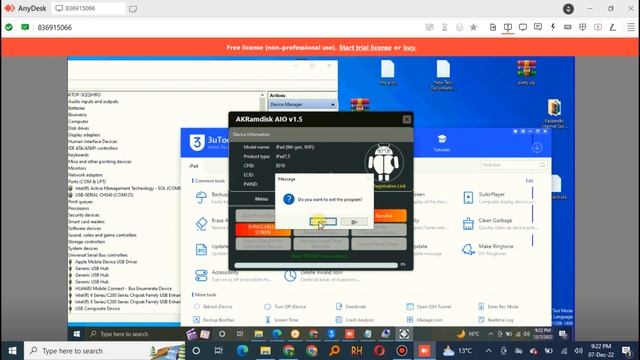Expand Display adapters in Device Manager
The width and height of the screenshot is (640, 360).
[x=84, y=135]
